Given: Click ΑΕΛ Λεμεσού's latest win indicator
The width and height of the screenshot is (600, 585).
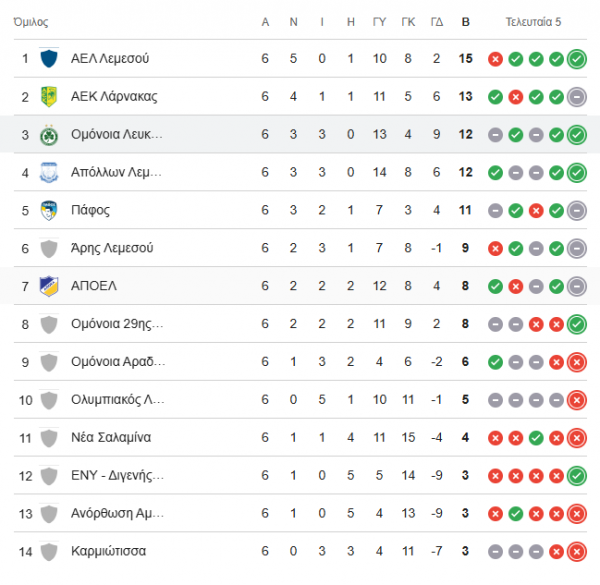Looking at the screenshot, I should (x=577, y=59).
